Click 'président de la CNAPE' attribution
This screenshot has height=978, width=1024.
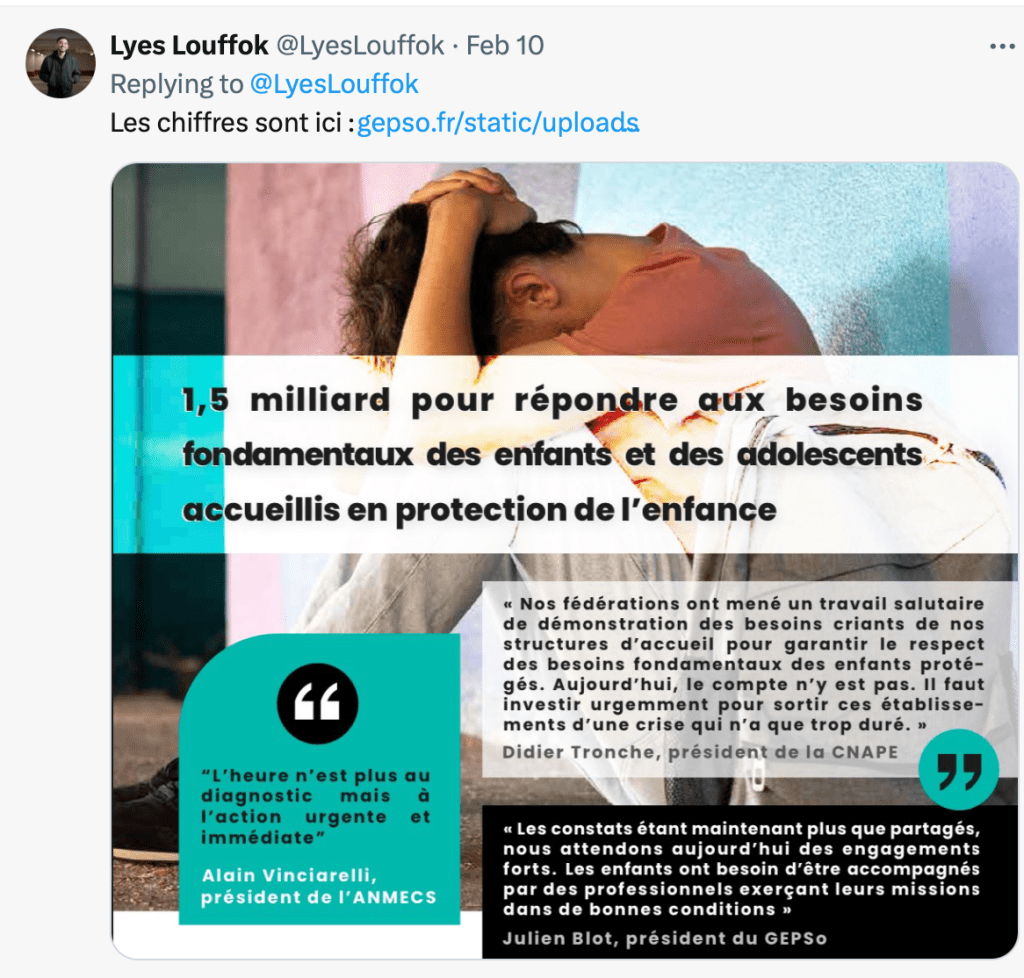(783, 752)
